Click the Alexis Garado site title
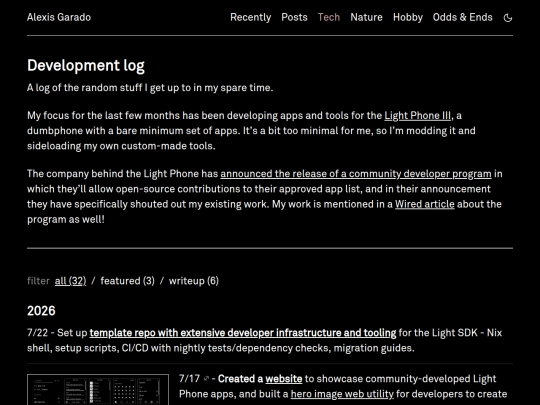This screenshot has width=540, height=405. click(x=59, y=17)
